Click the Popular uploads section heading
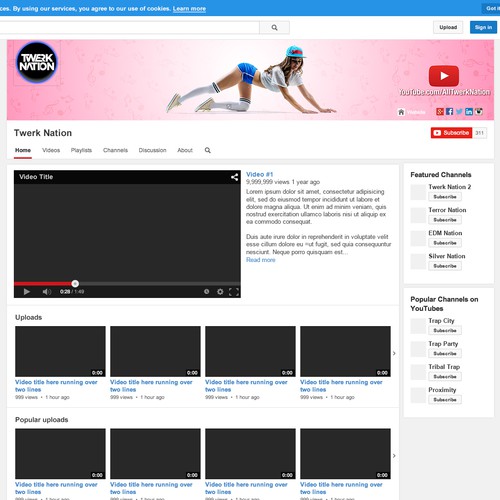 click(42, 420)
